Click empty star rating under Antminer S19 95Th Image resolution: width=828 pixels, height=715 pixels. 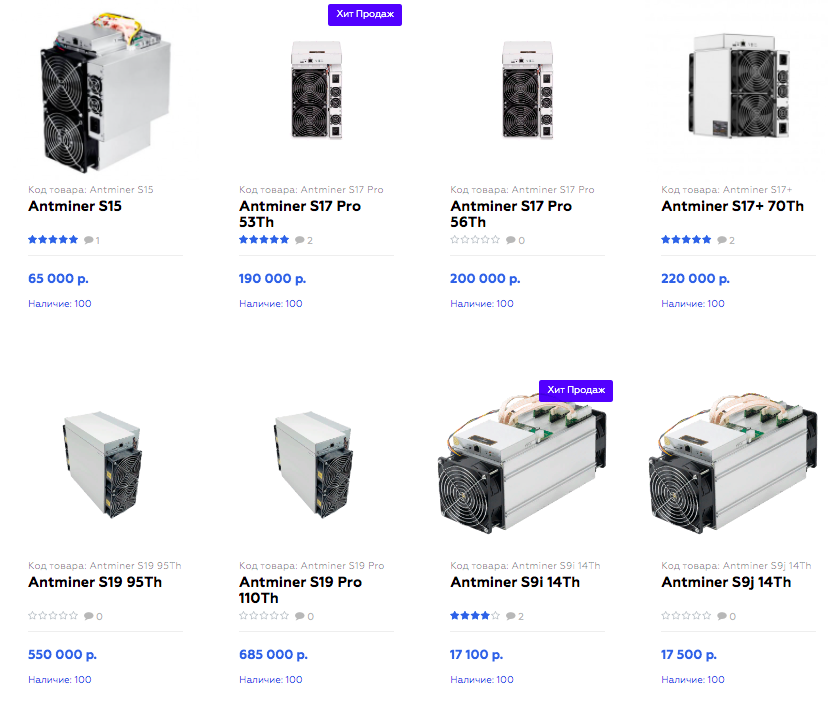point(53,615)
